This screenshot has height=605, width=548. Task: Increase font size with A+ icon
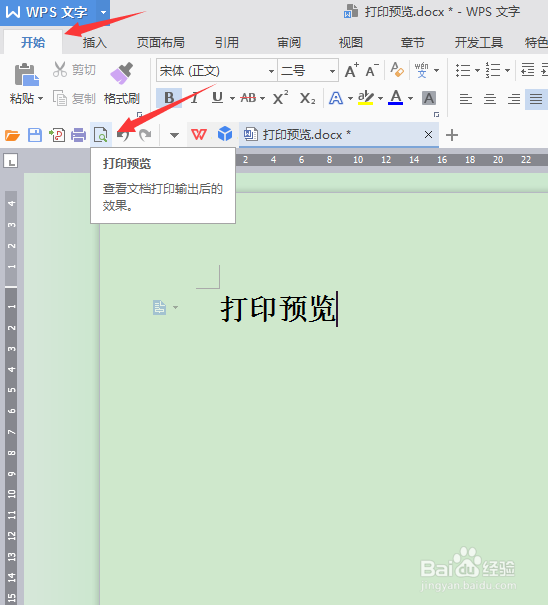[352, 70]
